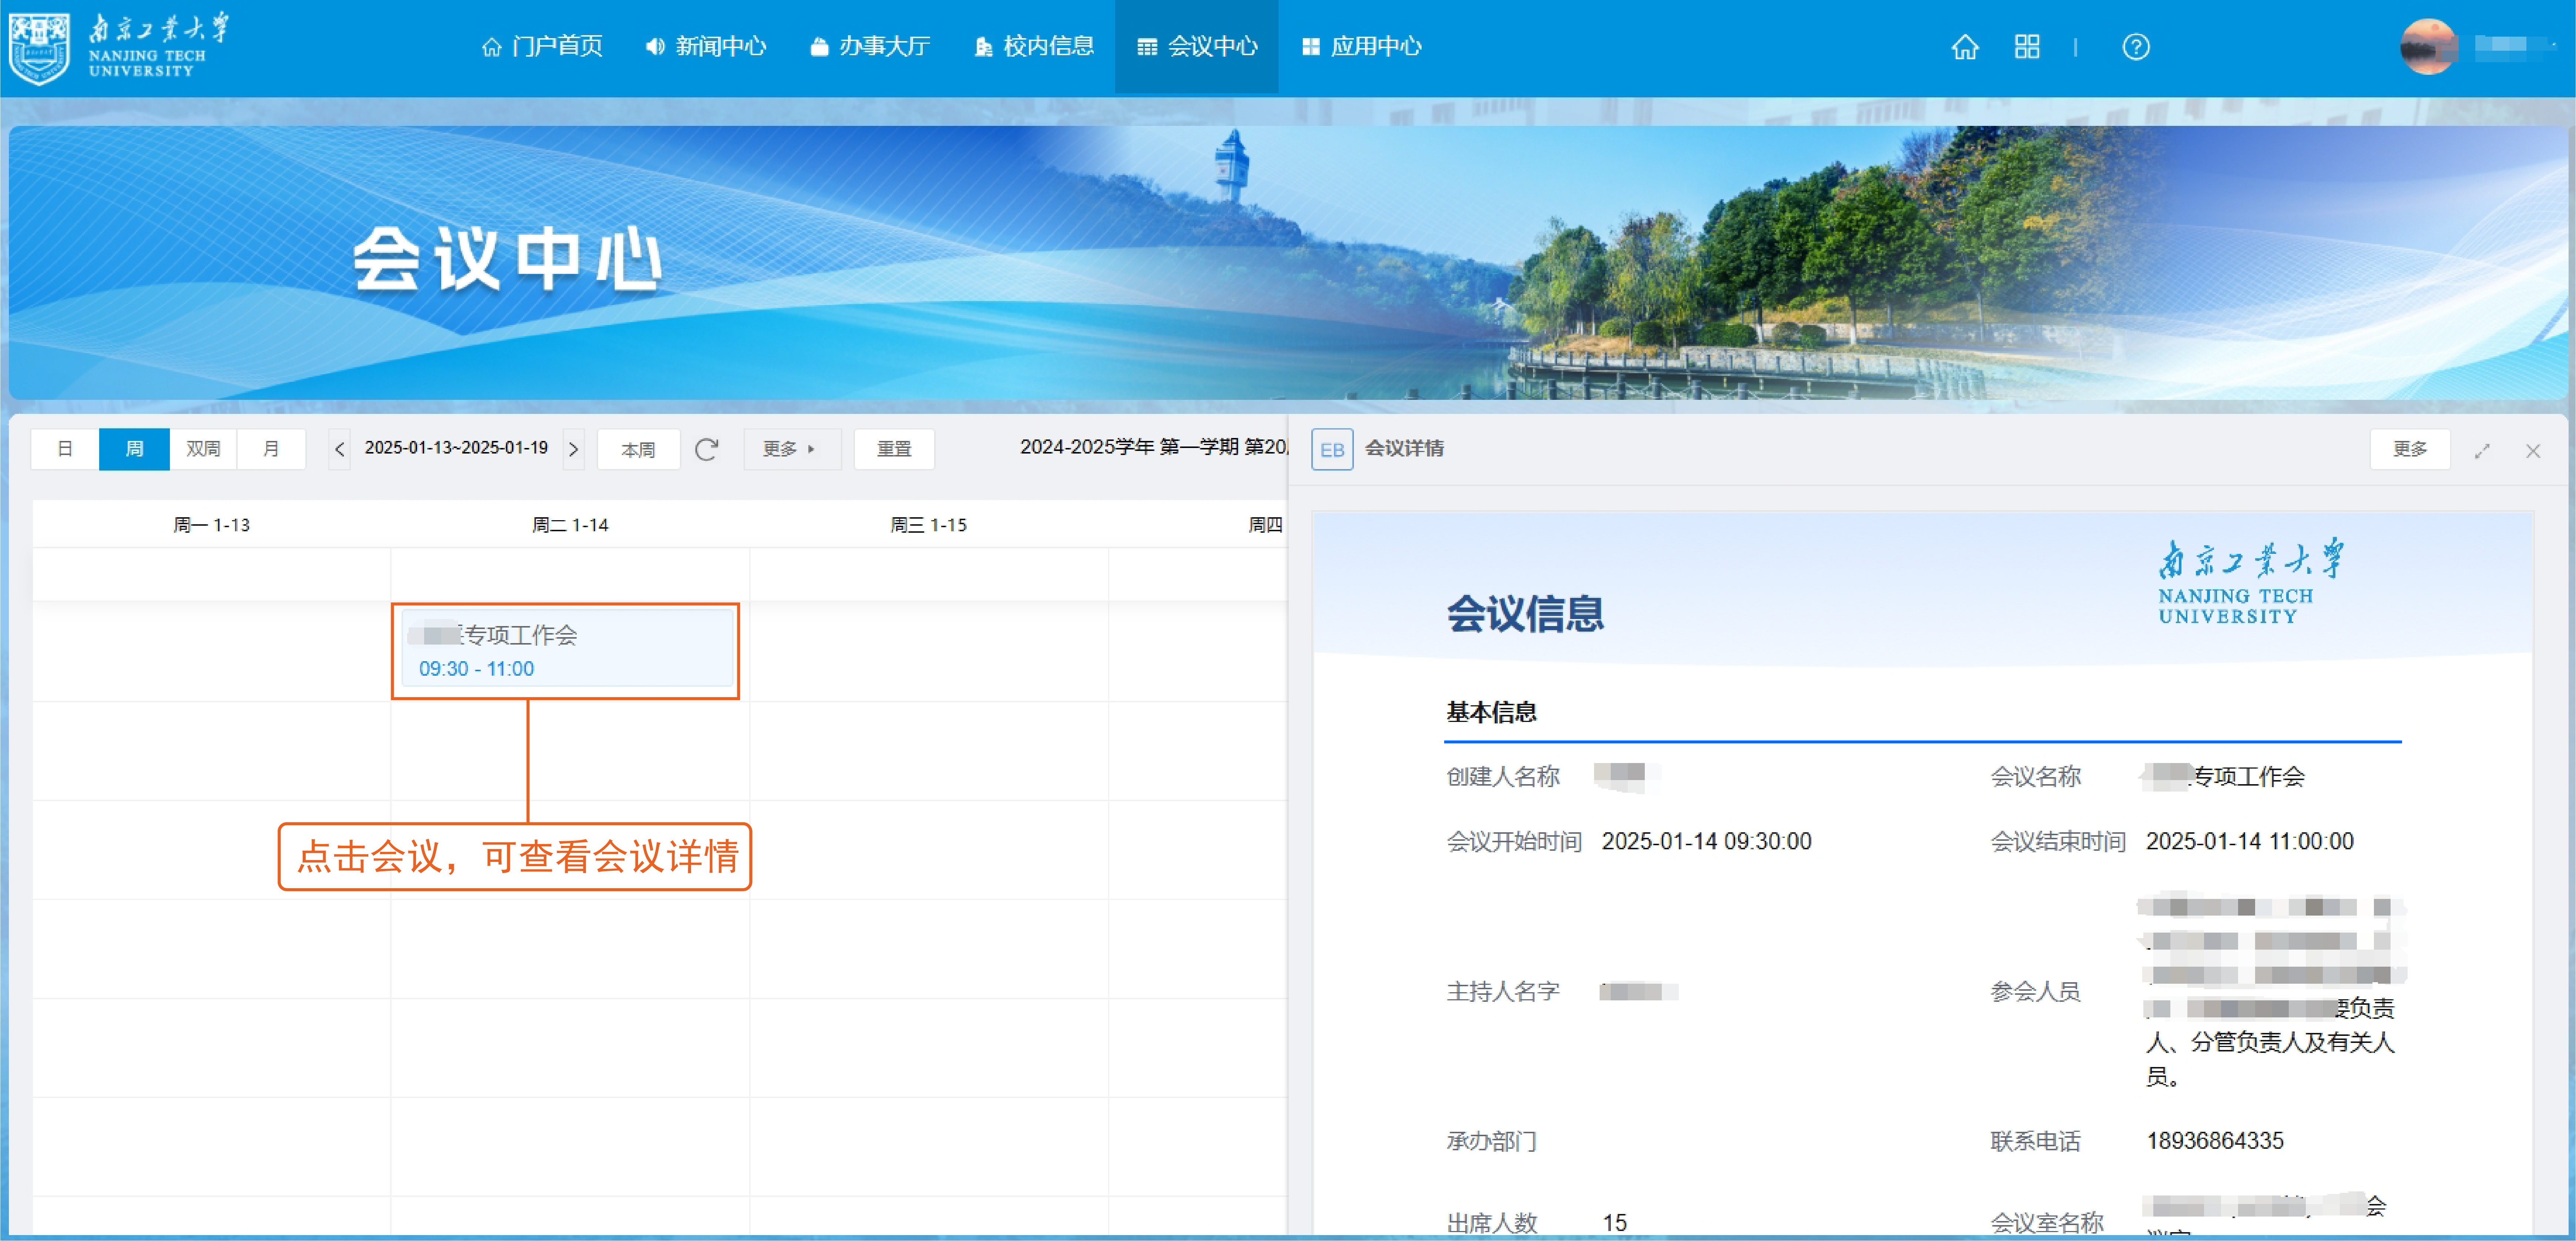Open the app grid icon in the top bar
Screen dimensions: 2576x1241
2027,47
